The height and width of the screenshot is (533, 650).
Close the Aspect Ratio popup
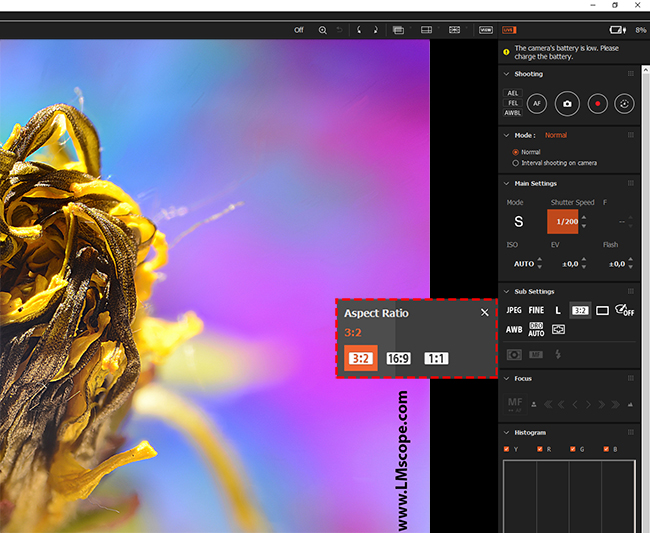(x=485, y=312)
